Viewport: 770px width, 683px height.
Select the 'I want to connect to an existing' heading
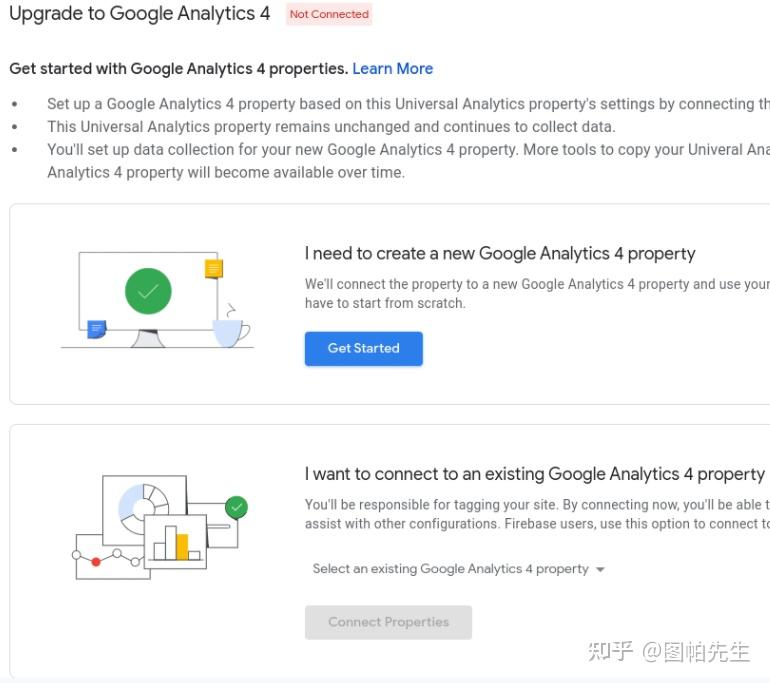pyautogui.click(x=534, y=474)
